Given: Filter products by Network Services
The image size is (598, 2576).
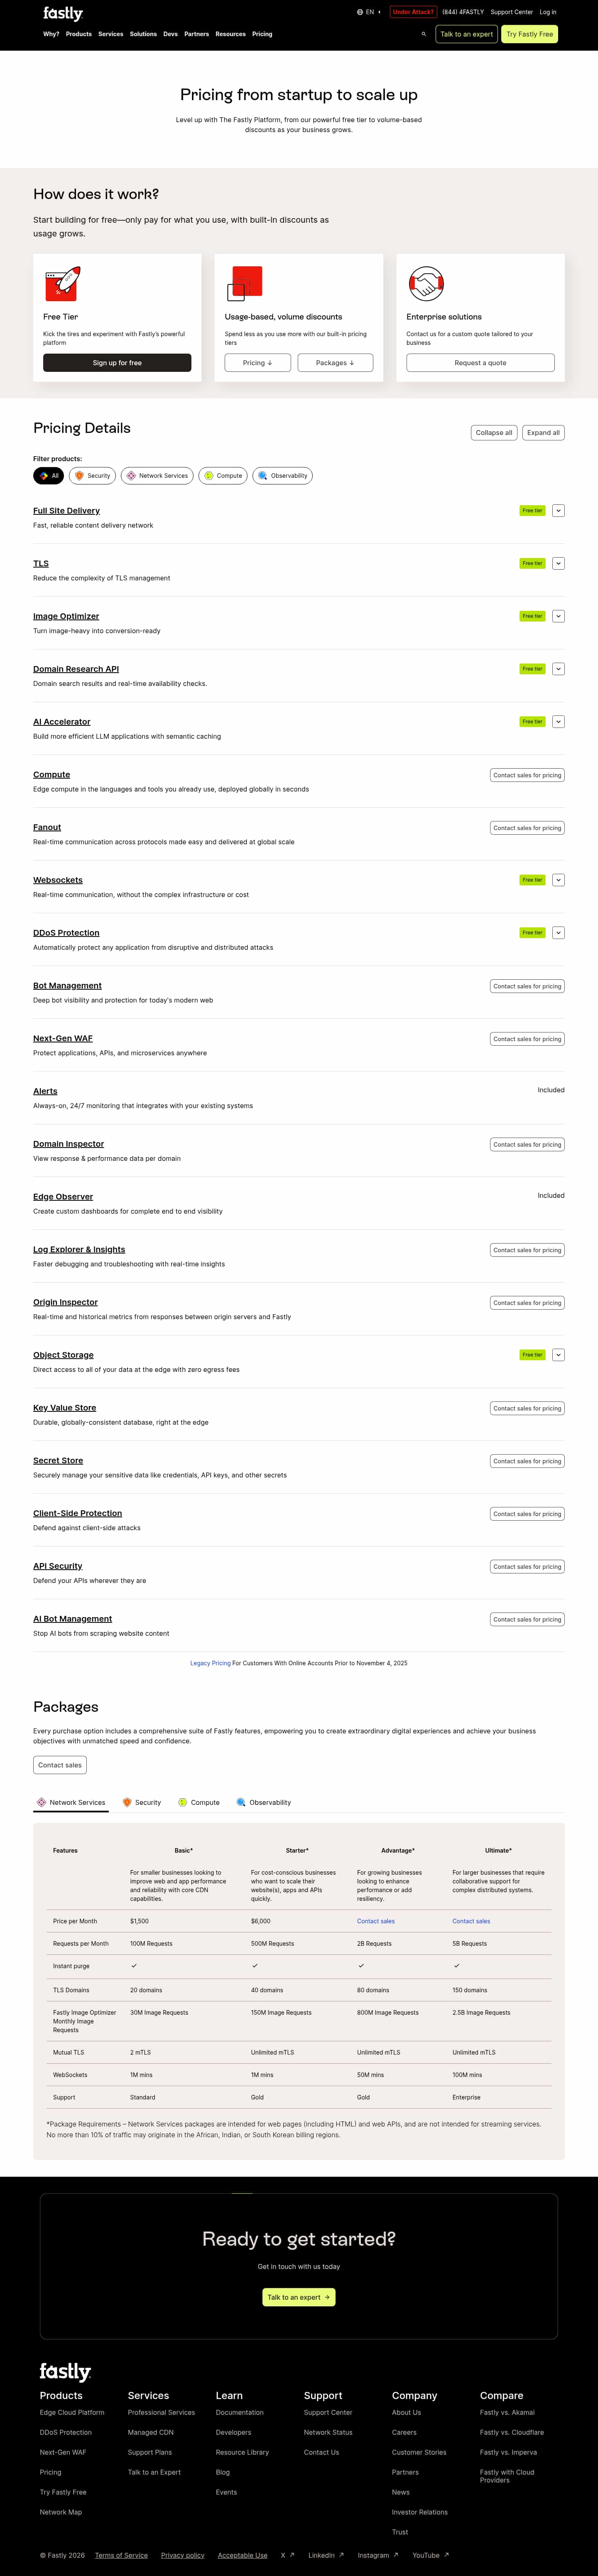Looking at the screenshot, I should [157, 476].
